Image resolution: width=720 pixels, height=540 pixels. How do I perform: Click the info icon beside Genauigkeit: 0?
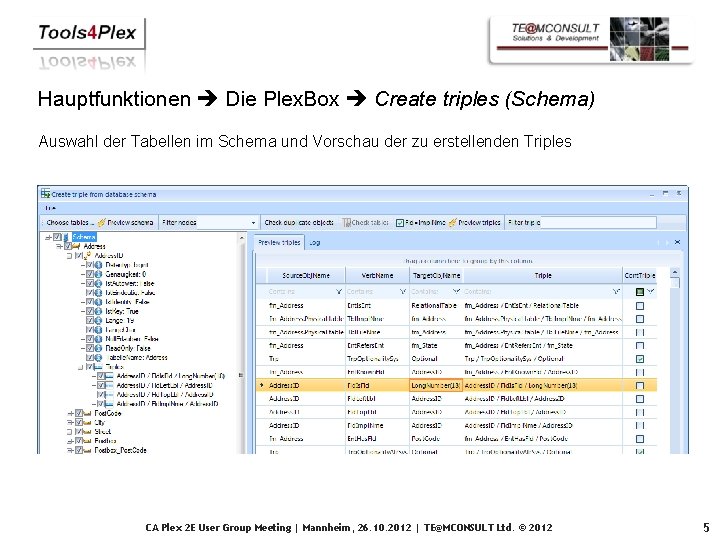tap(98, 274)
